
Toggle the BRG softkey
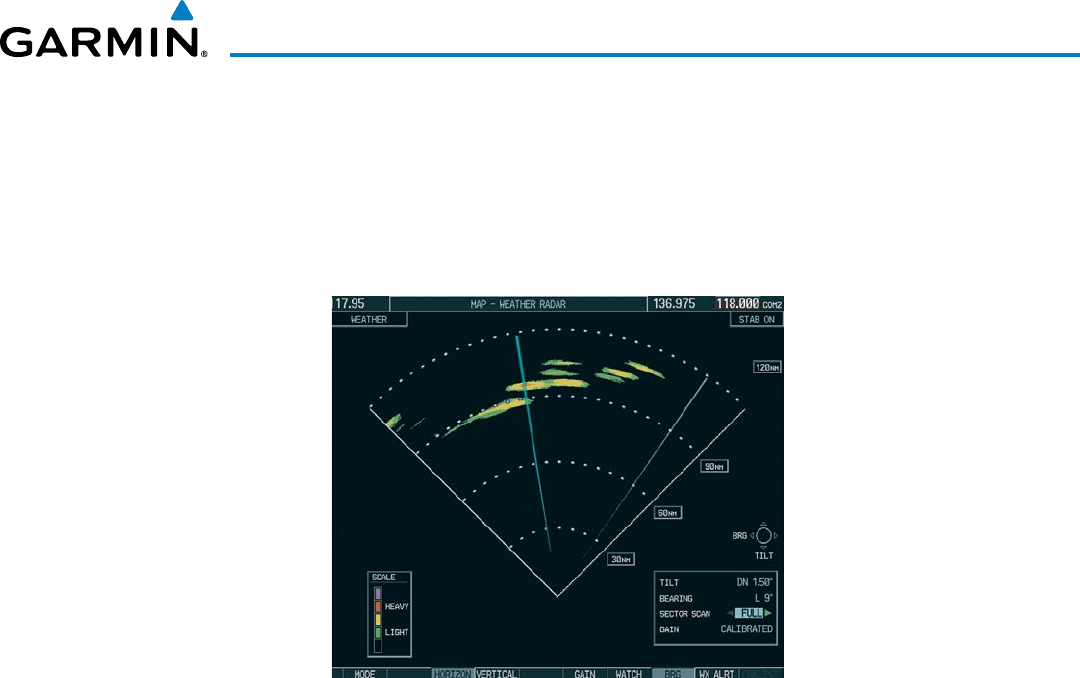[x=673, y=673]
